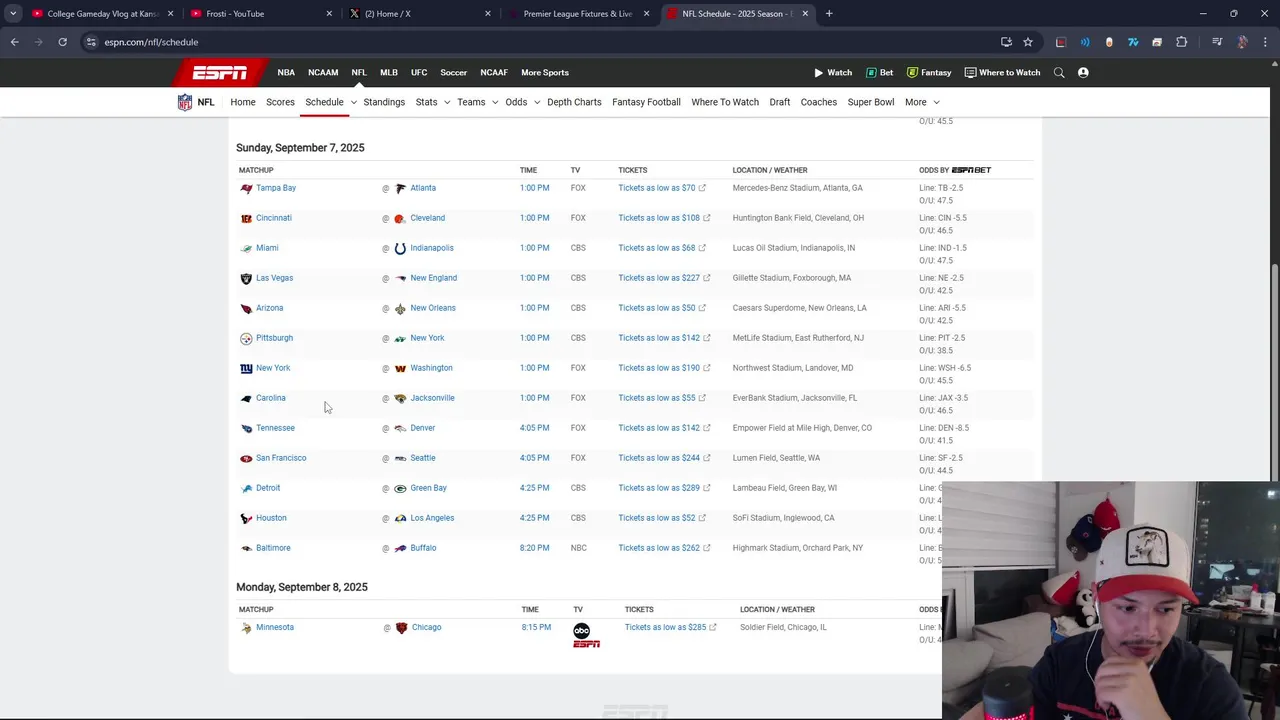
Task: Open the Standings menu item
Action: tap(384, 102)
